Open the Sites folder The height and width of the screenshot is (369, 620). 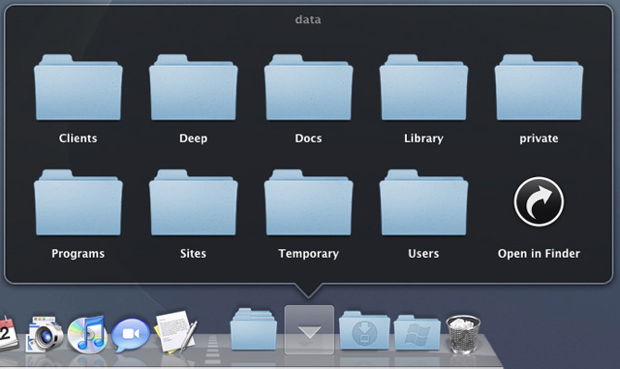click(193, 202)
